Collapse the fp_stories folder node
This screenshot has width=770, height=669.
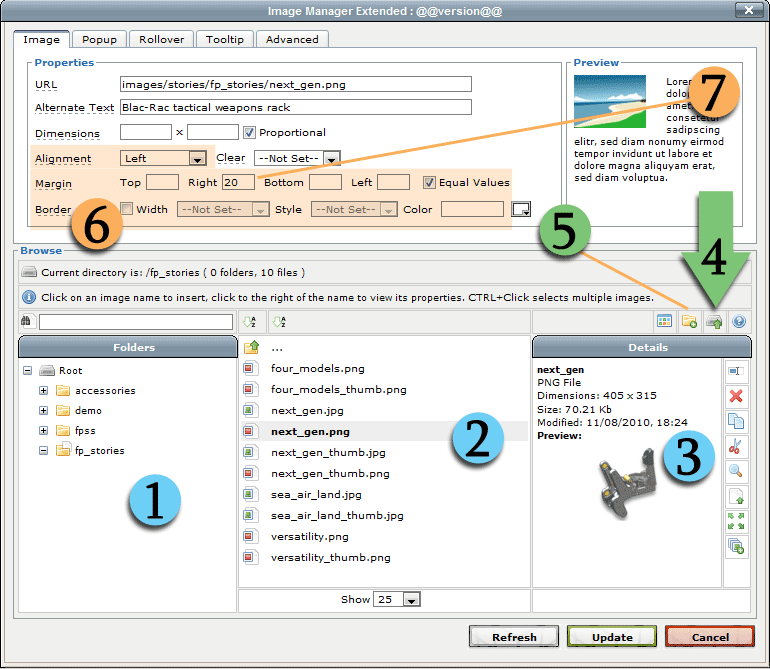click(44, 450)
